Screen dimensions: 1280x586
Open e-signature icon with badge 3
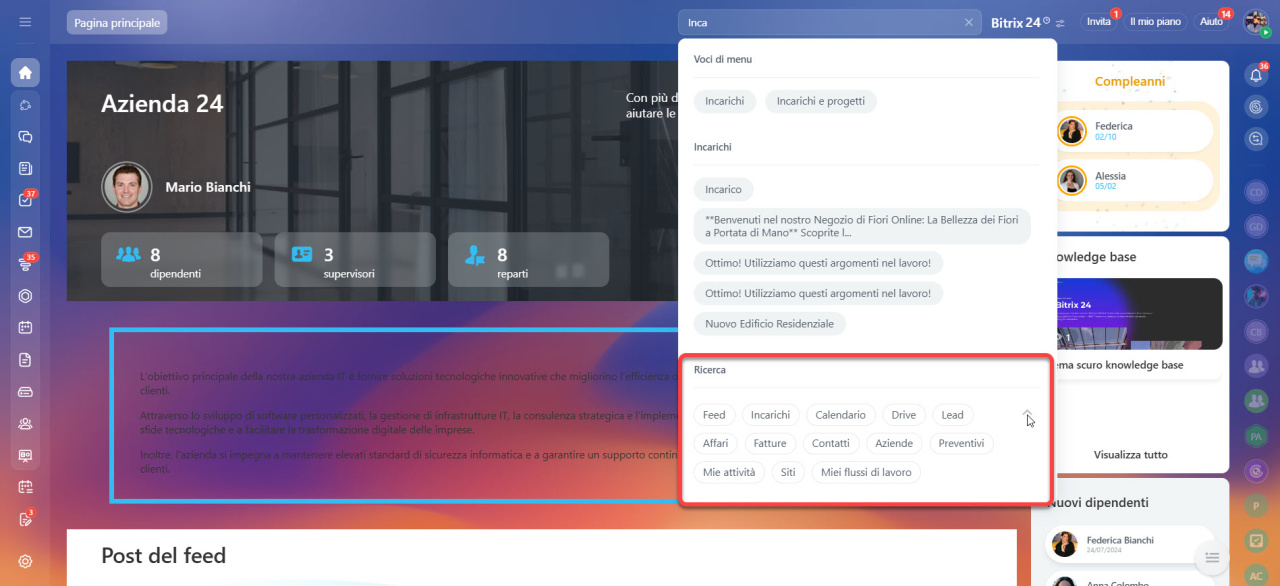(x=25, y=519)
